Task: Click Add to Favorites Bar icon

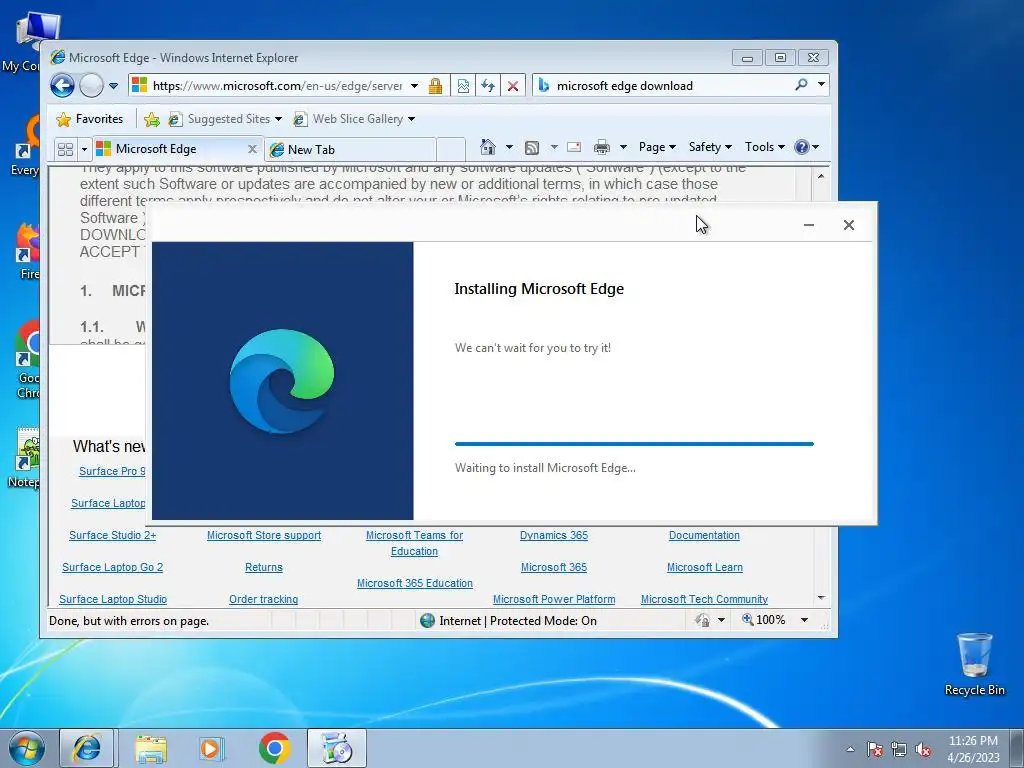Action: tap(152, 119)
